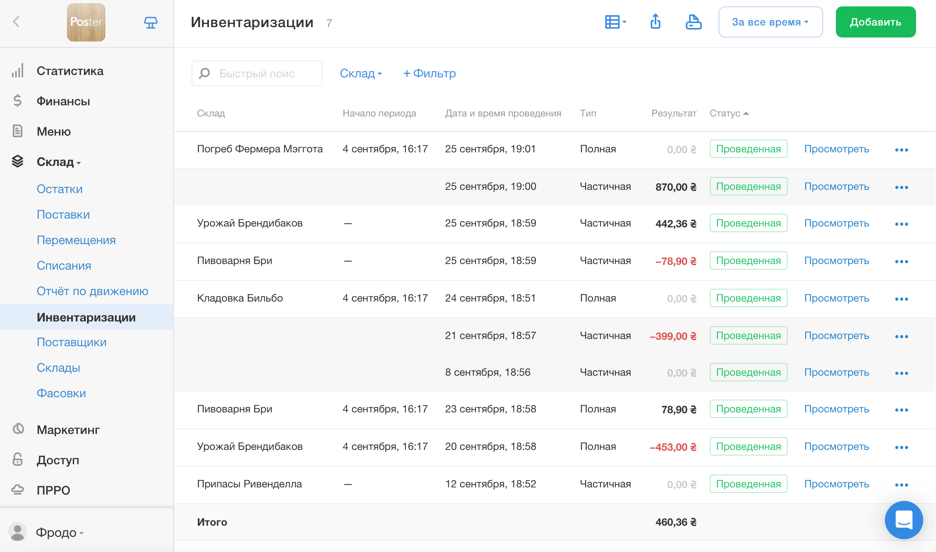
Task: Click the export icon in the header
Action: [x=655, y=22]
